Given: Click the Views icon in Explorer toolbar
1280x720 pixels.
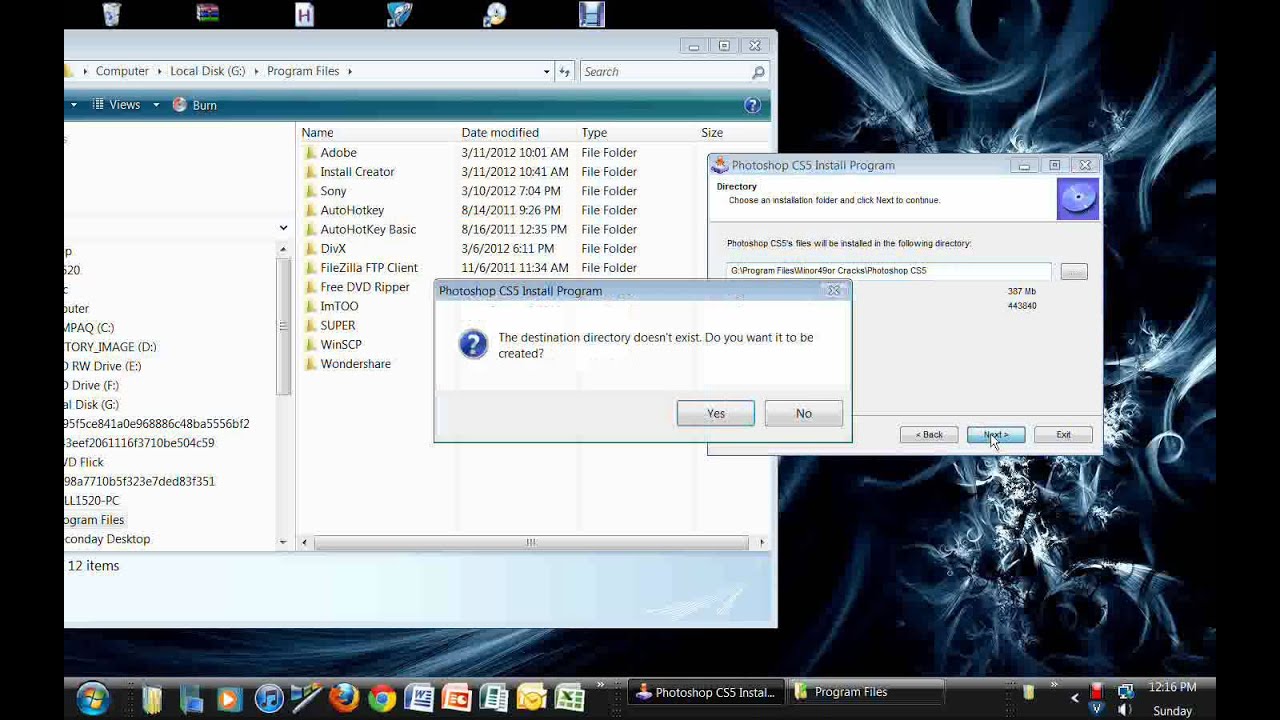Looking at the screenshot, I should (98, 105).
